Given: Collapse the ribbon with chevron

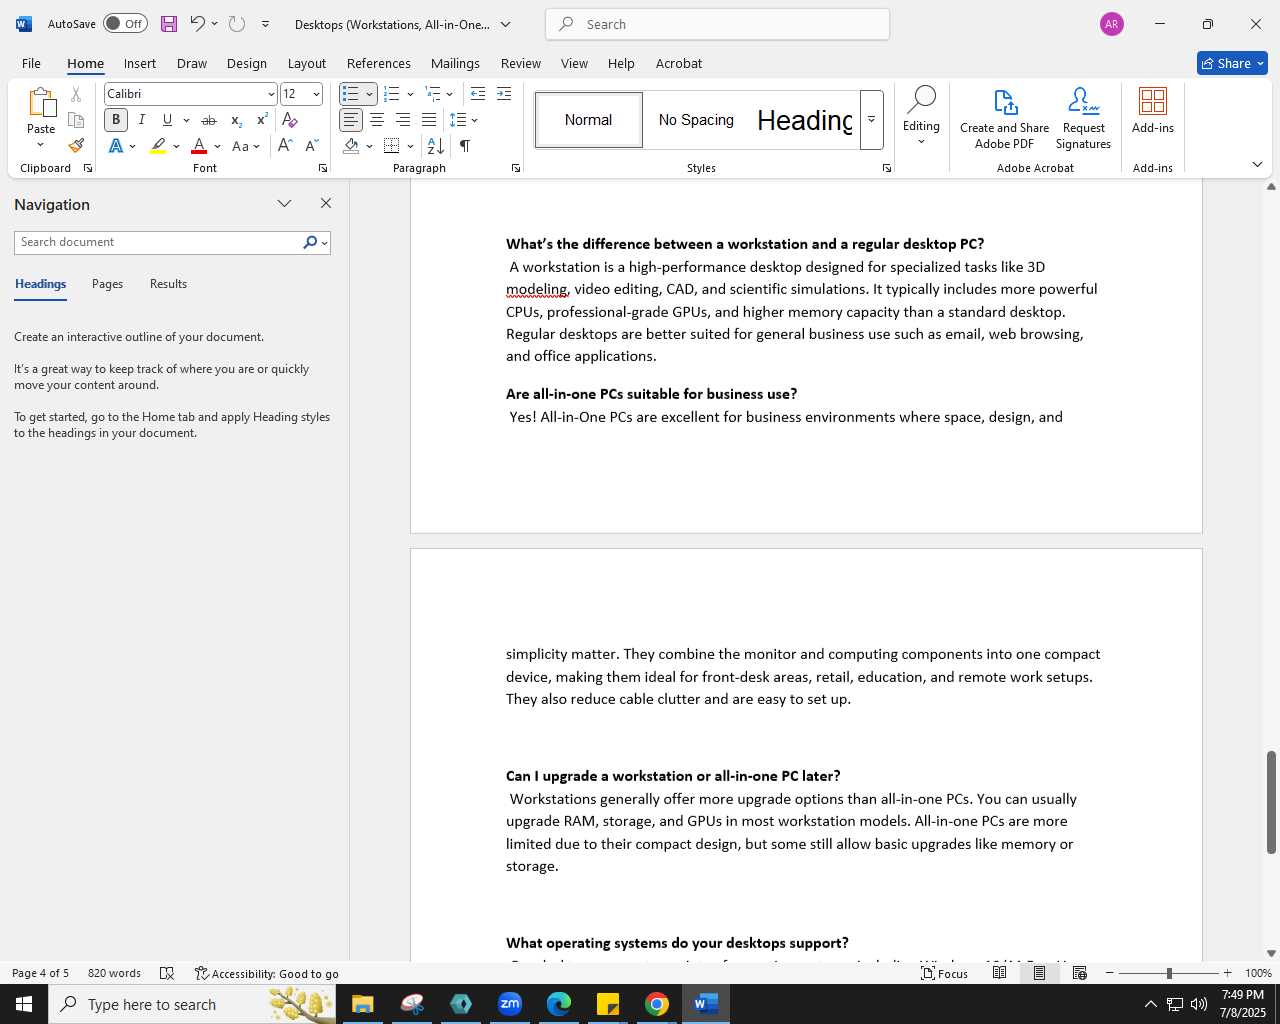Looking at the screenshot, I should click(x=1257, y=164).
